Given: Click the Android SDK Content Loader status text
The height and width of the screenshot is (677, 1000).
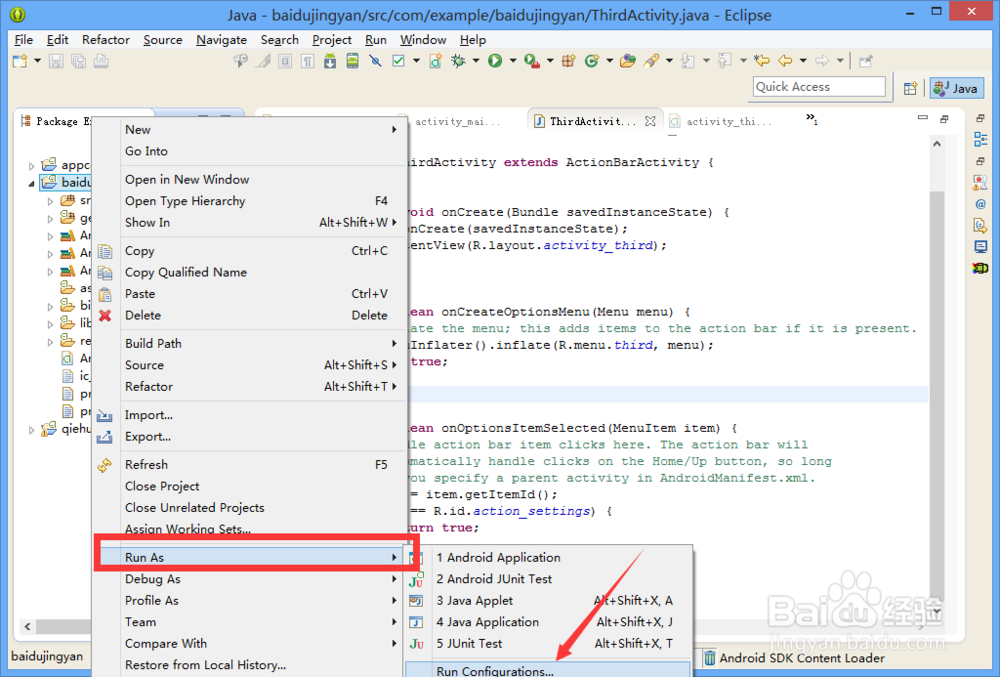Looking at the screenshot, I should [802, 658].
